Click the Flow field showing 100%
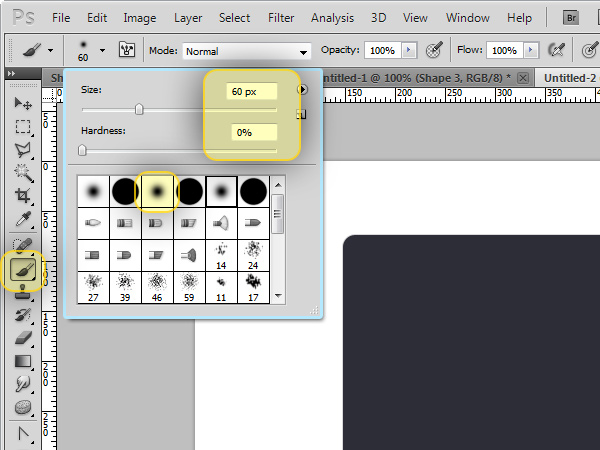The width and height of the screenshot is (600, 450). point(504,50)
